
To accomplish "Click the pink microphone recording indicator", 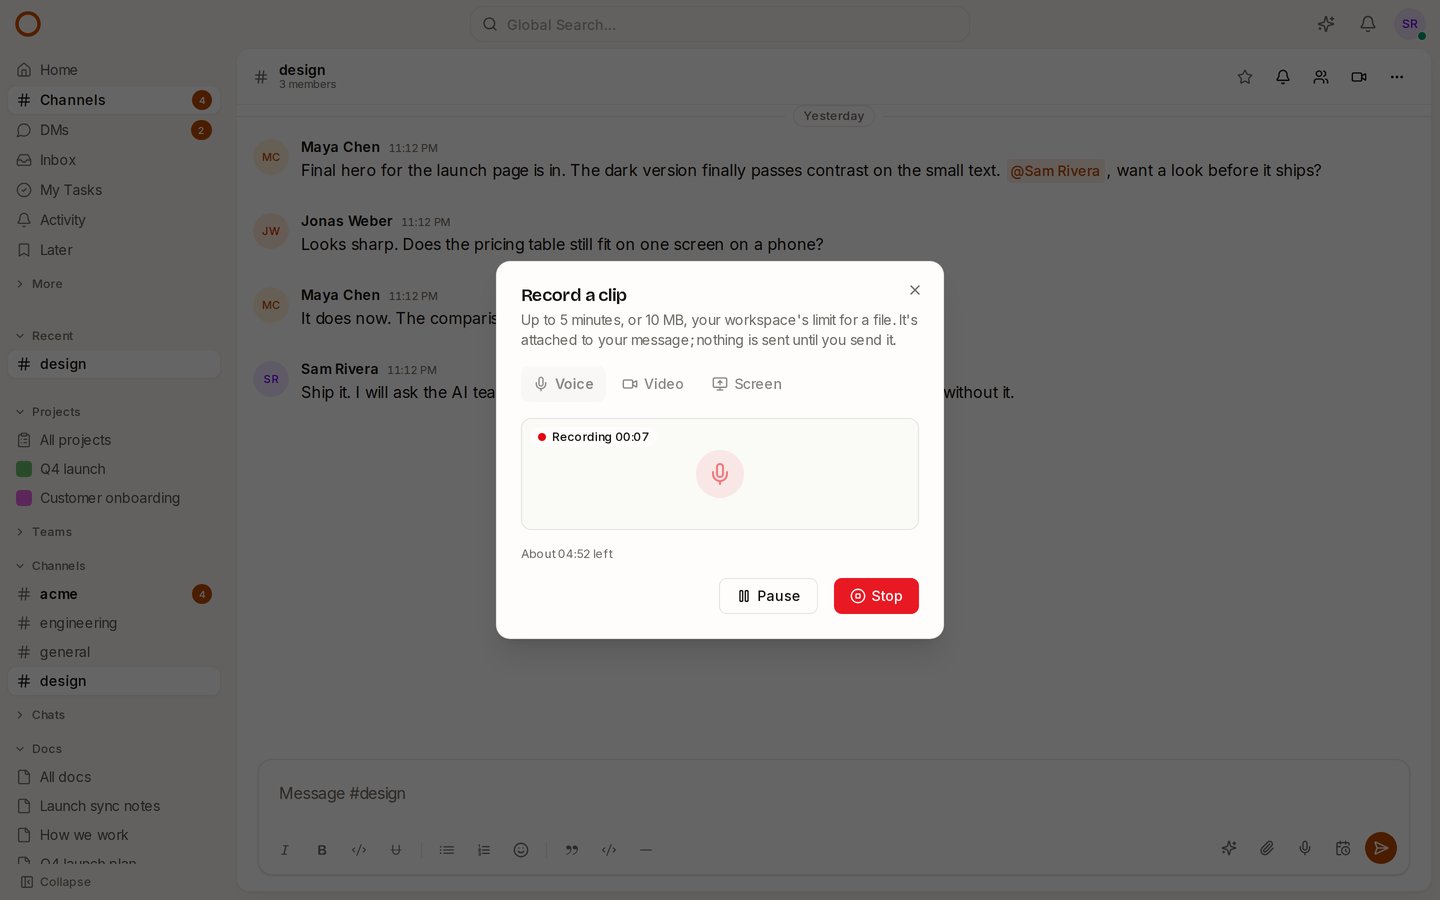I will (x=720, y=474).
